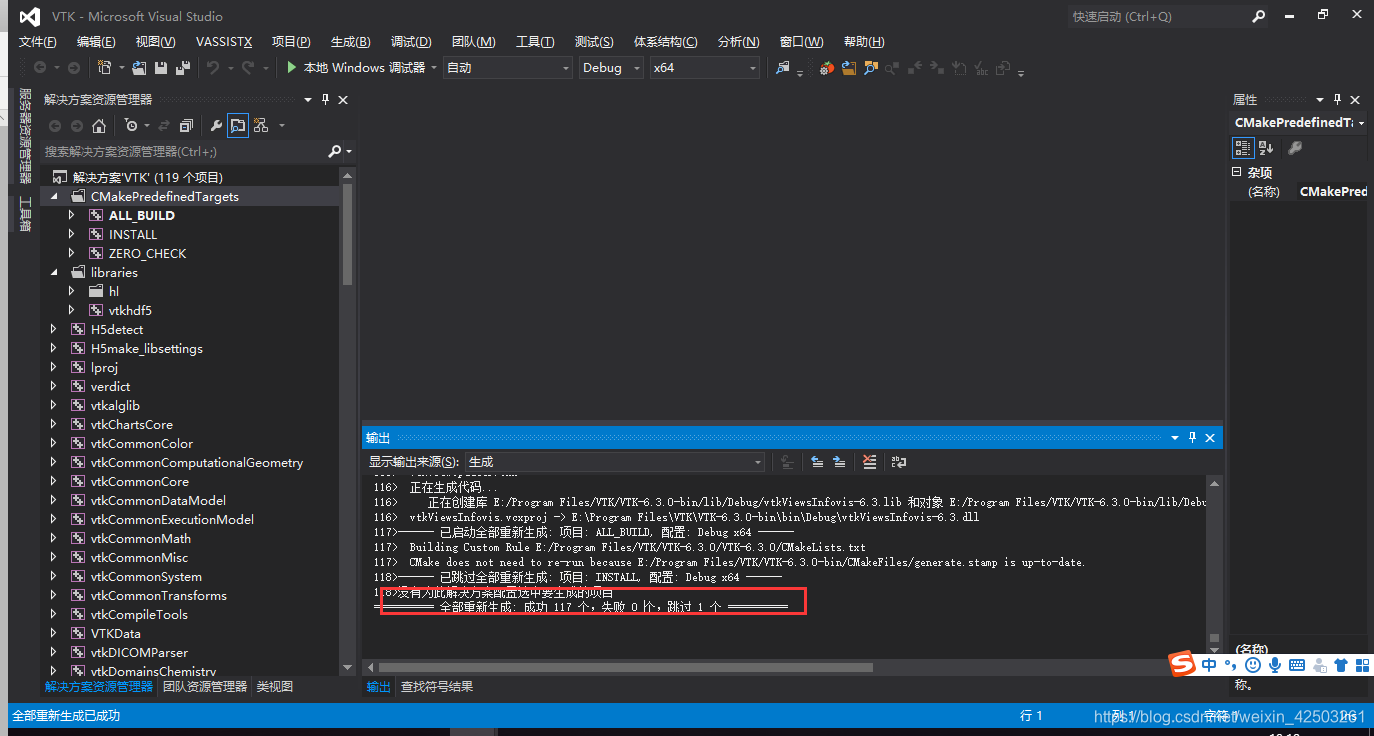
Task: Start debugging with the green play arrow
Action: click(291, 67)
